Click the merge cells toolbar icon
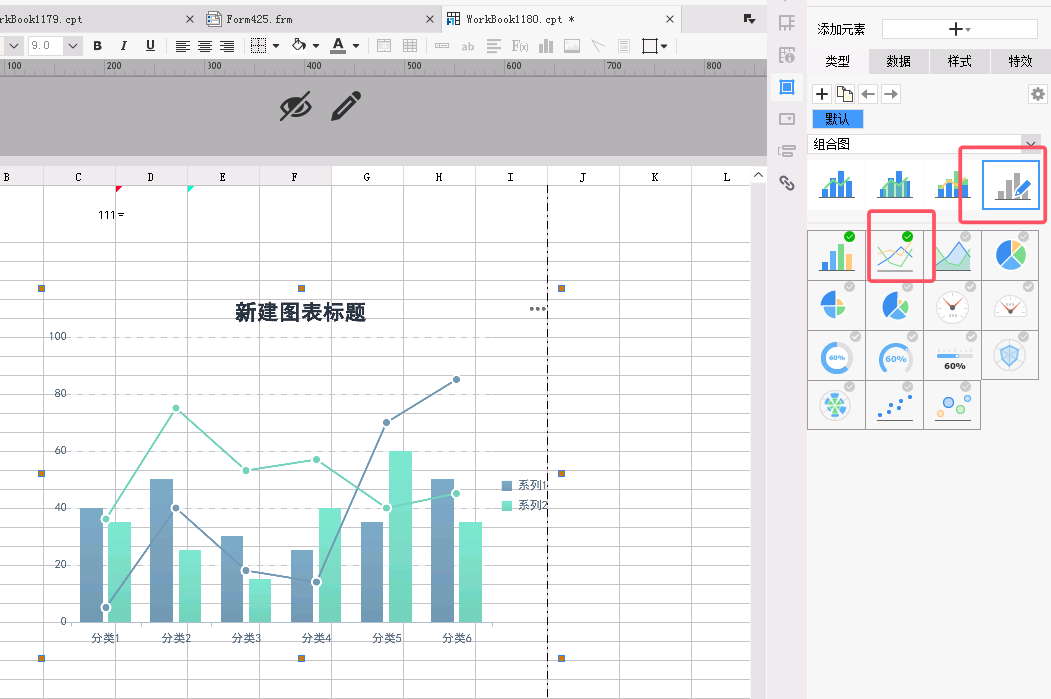The image size is (1051, 699). tap(384, 46)
